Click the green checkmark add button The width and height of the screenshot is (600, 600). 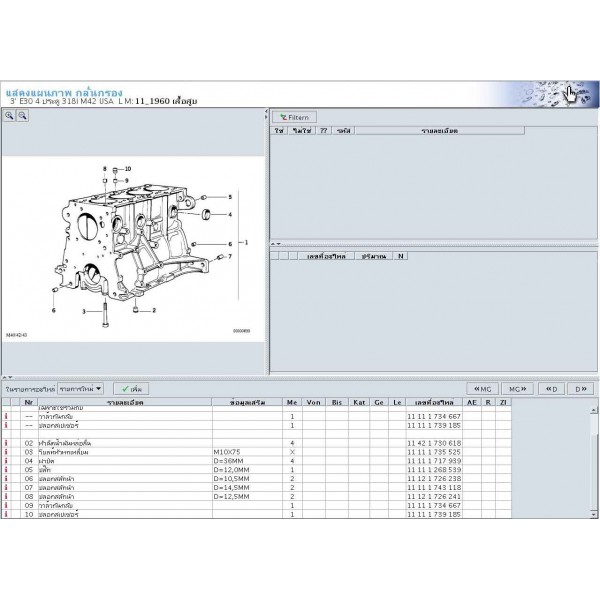129,387
